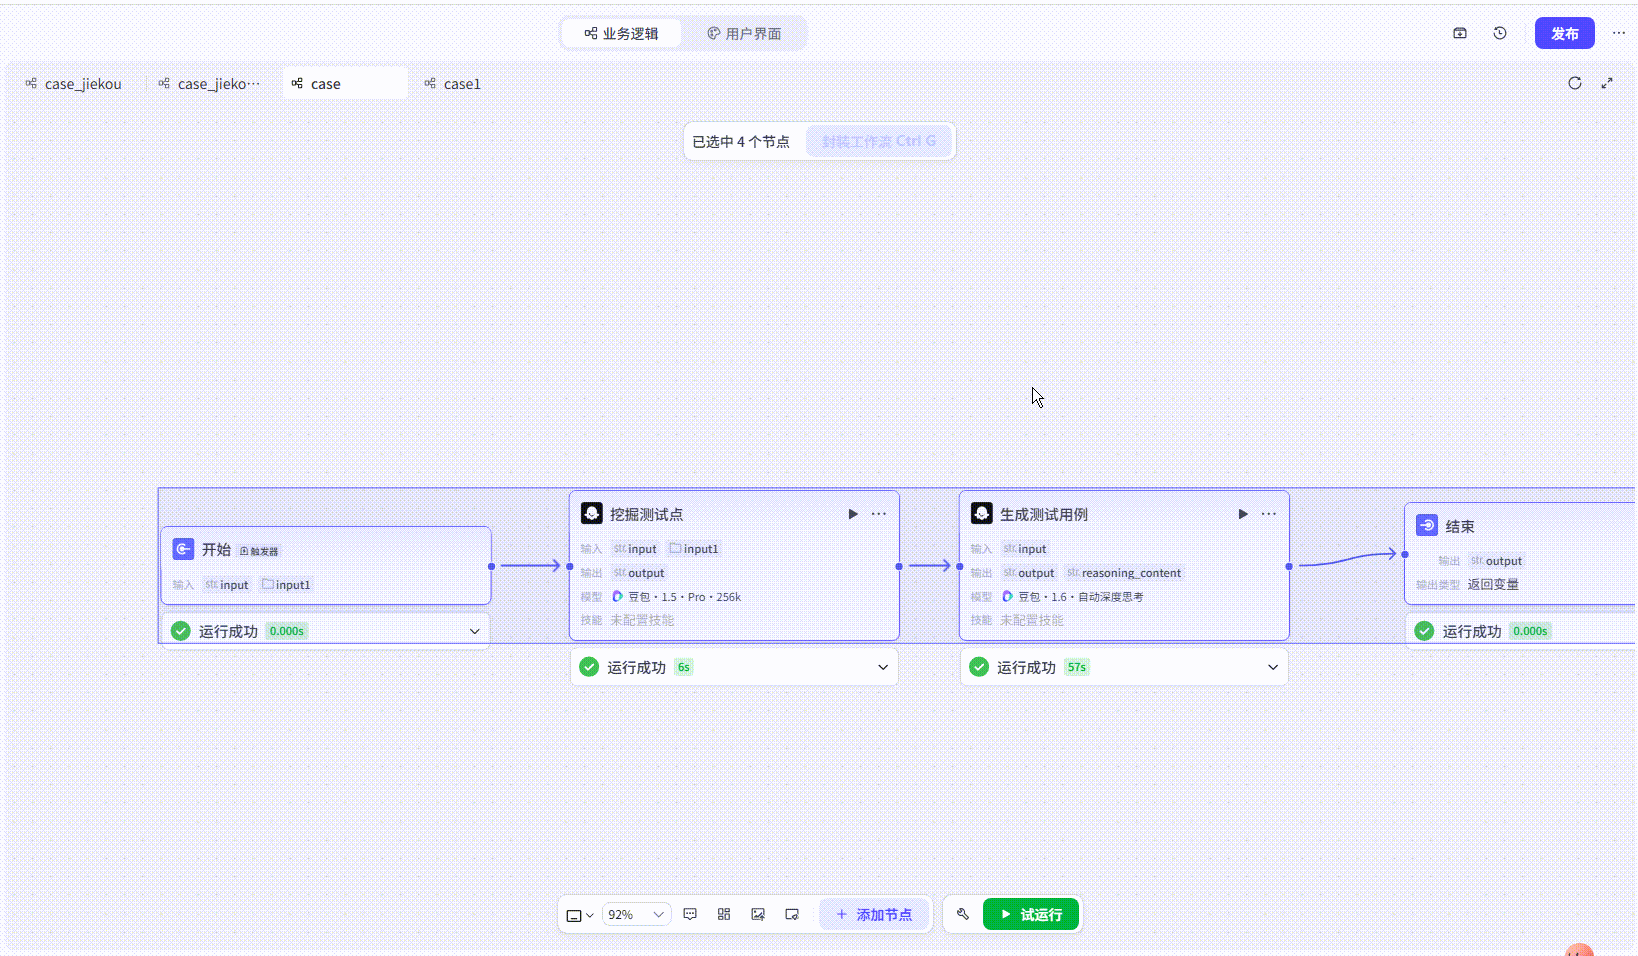This screenshot has width=1638, height=956.
Task: Click the 结束 node icon
Action: 1427,525
